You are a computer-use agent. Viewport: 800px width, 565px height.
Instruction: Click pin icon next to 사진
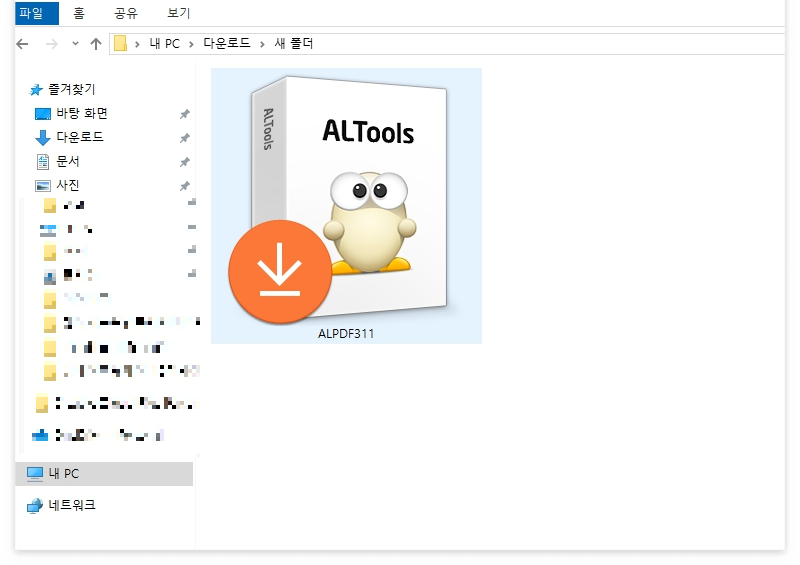(185, 186)
